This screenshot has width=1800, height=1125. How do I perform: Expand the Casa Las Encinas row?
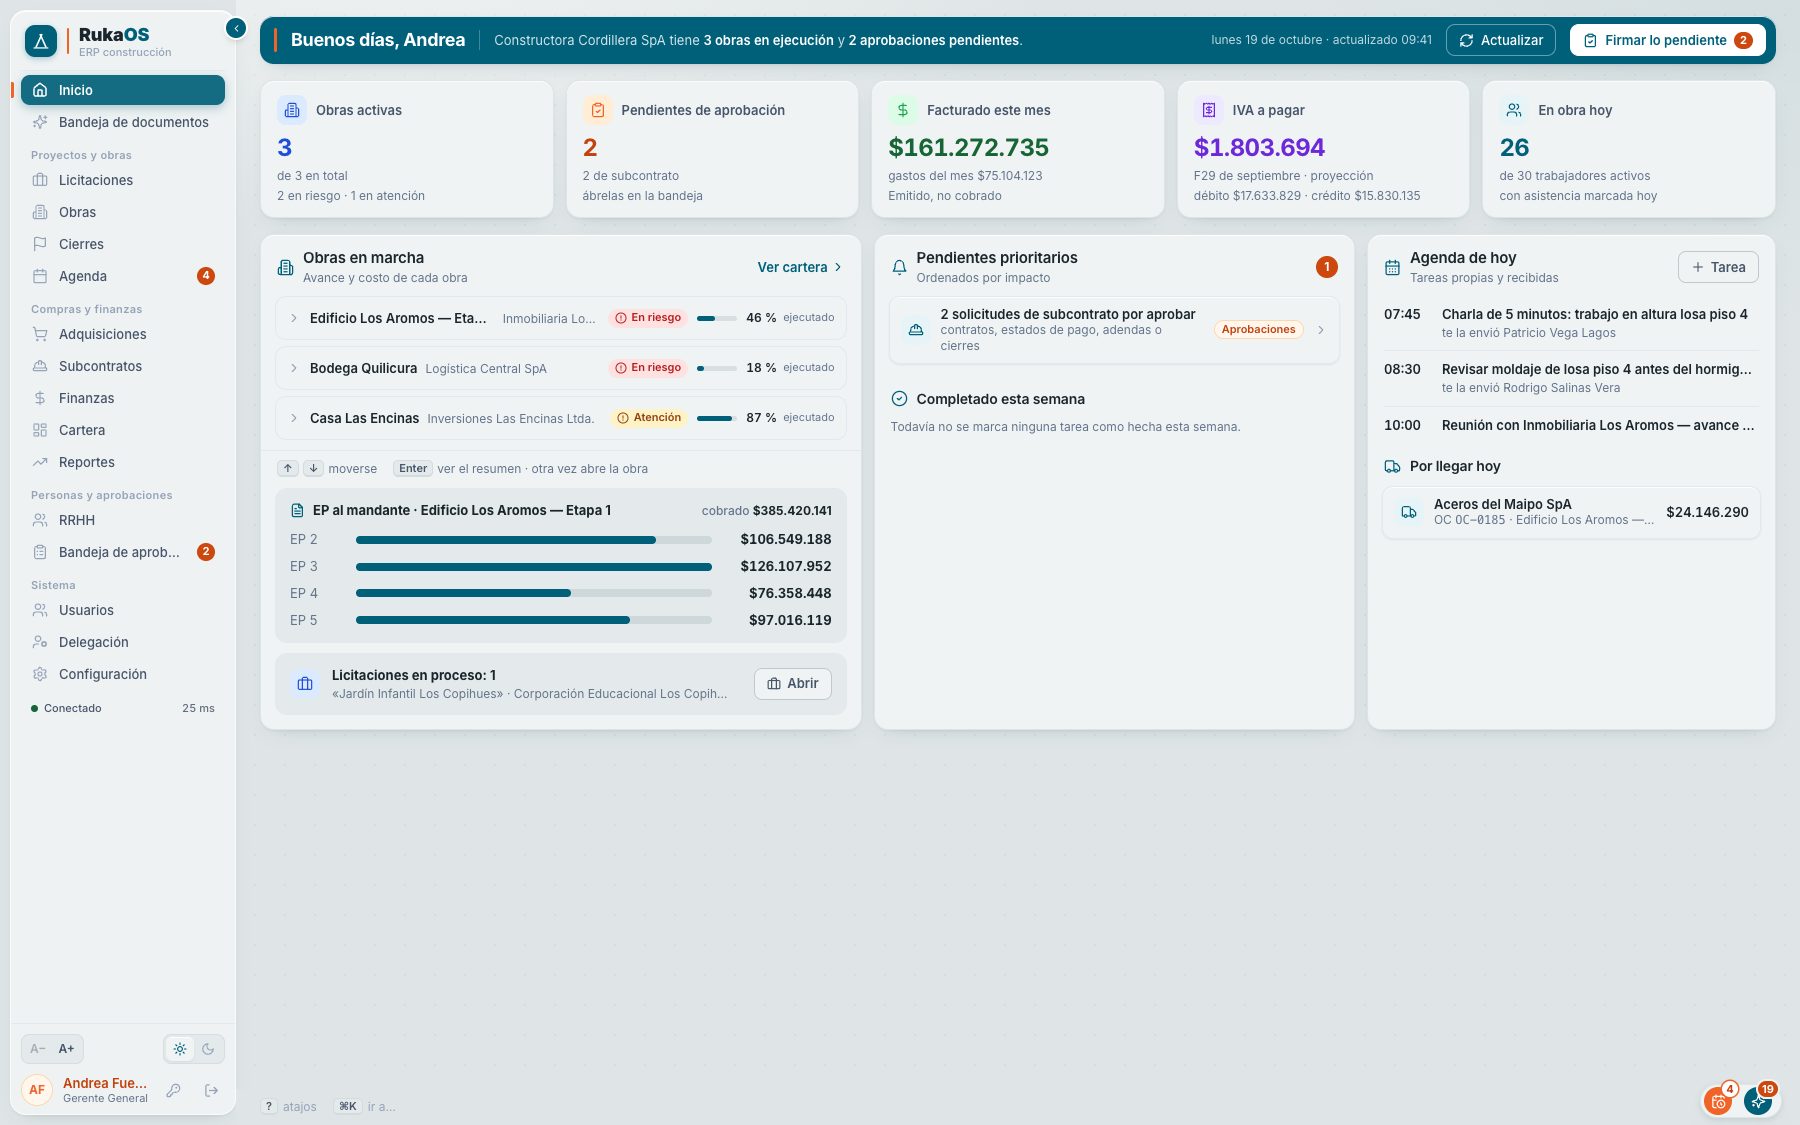(x=294, y=418)
